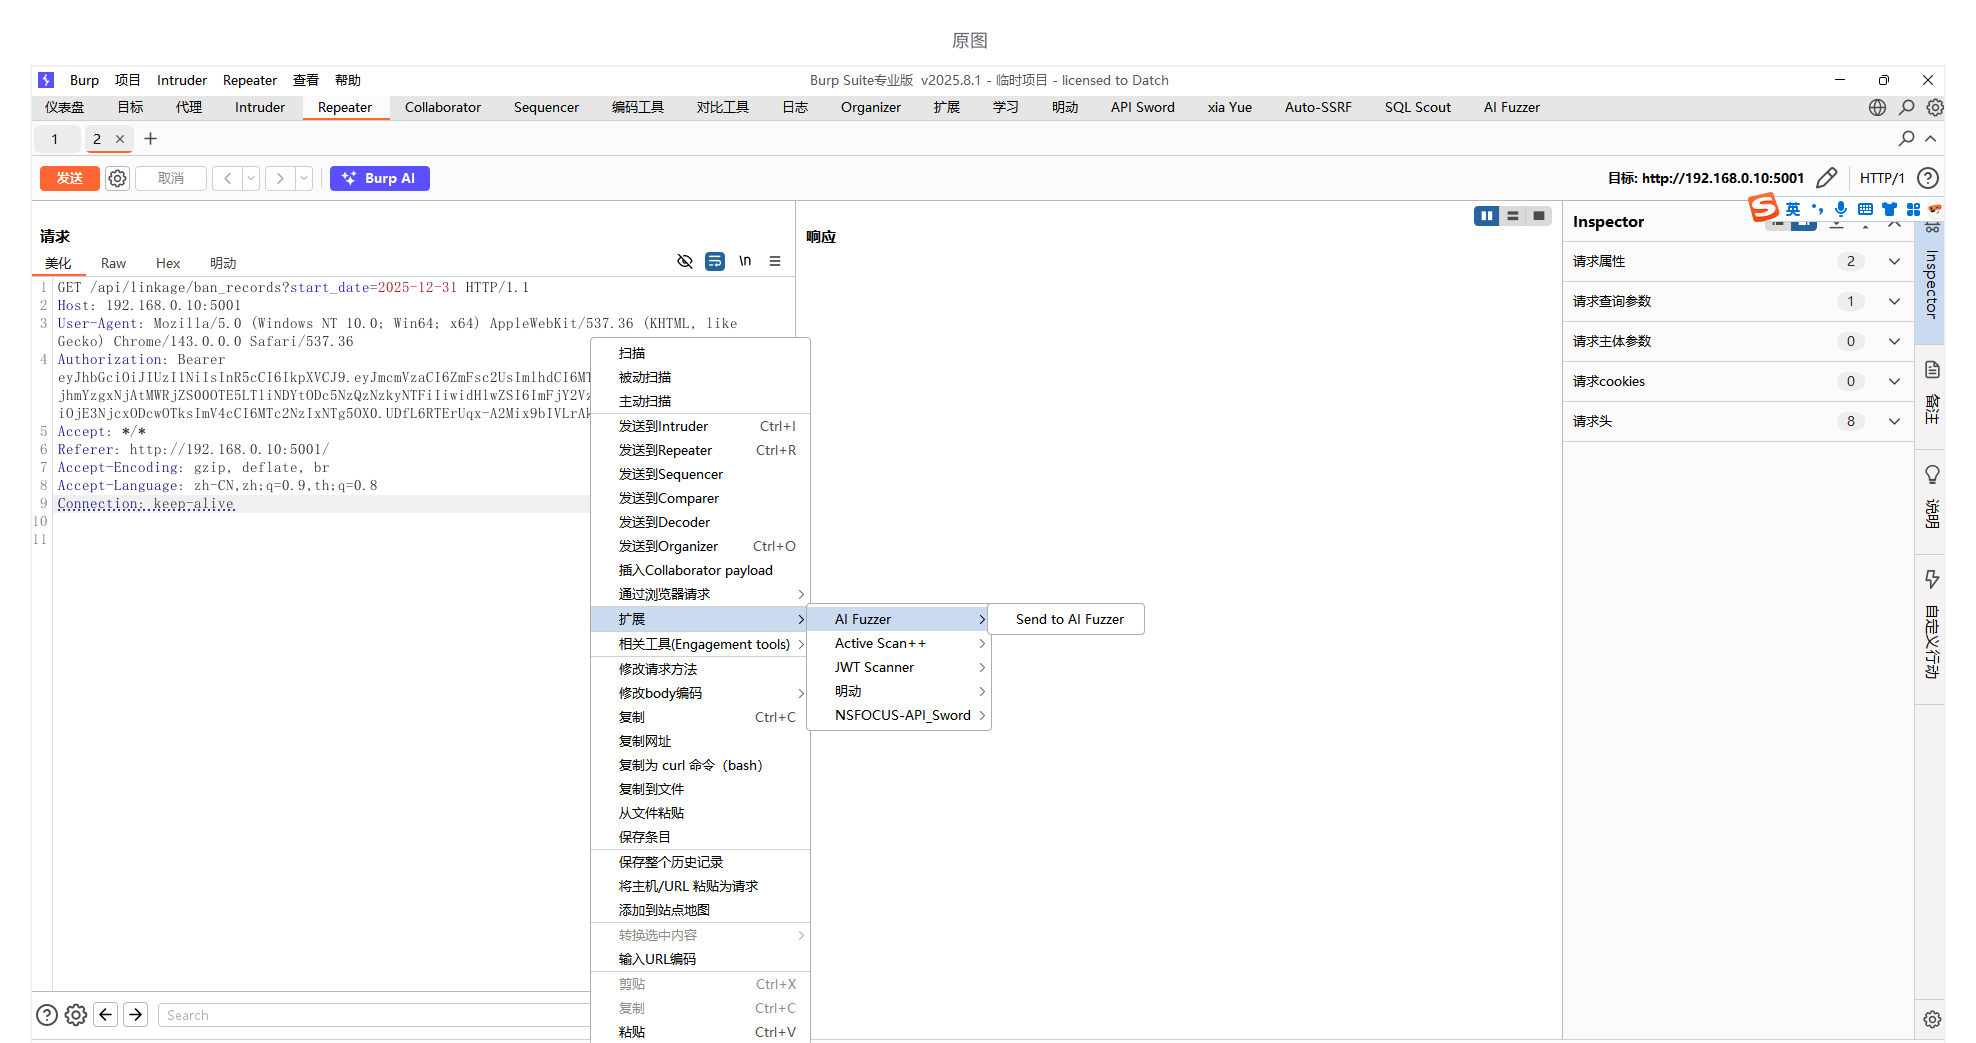Image resolution: width=1976 pixels, height=1043 pixels.
Task: Expand the Active Scan++ submenu
Action: pos(899,643)
